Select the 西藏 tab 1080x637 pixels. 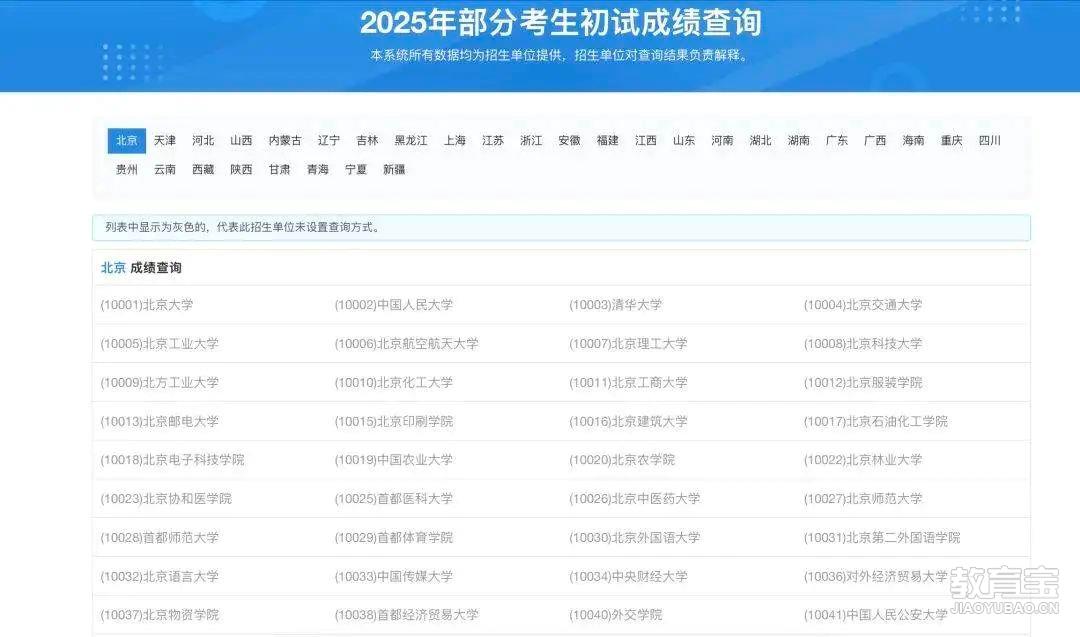click(203, 169)
